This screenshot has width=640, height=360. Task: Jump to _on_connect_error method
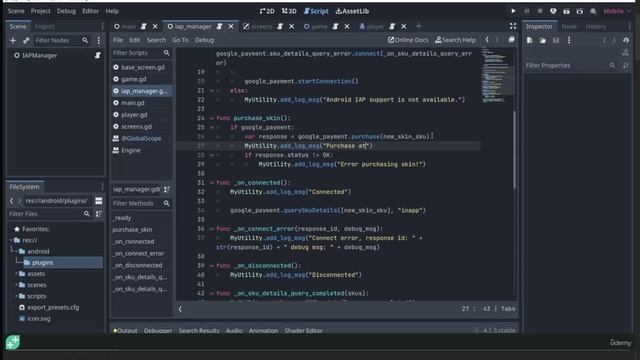(138, 253)
